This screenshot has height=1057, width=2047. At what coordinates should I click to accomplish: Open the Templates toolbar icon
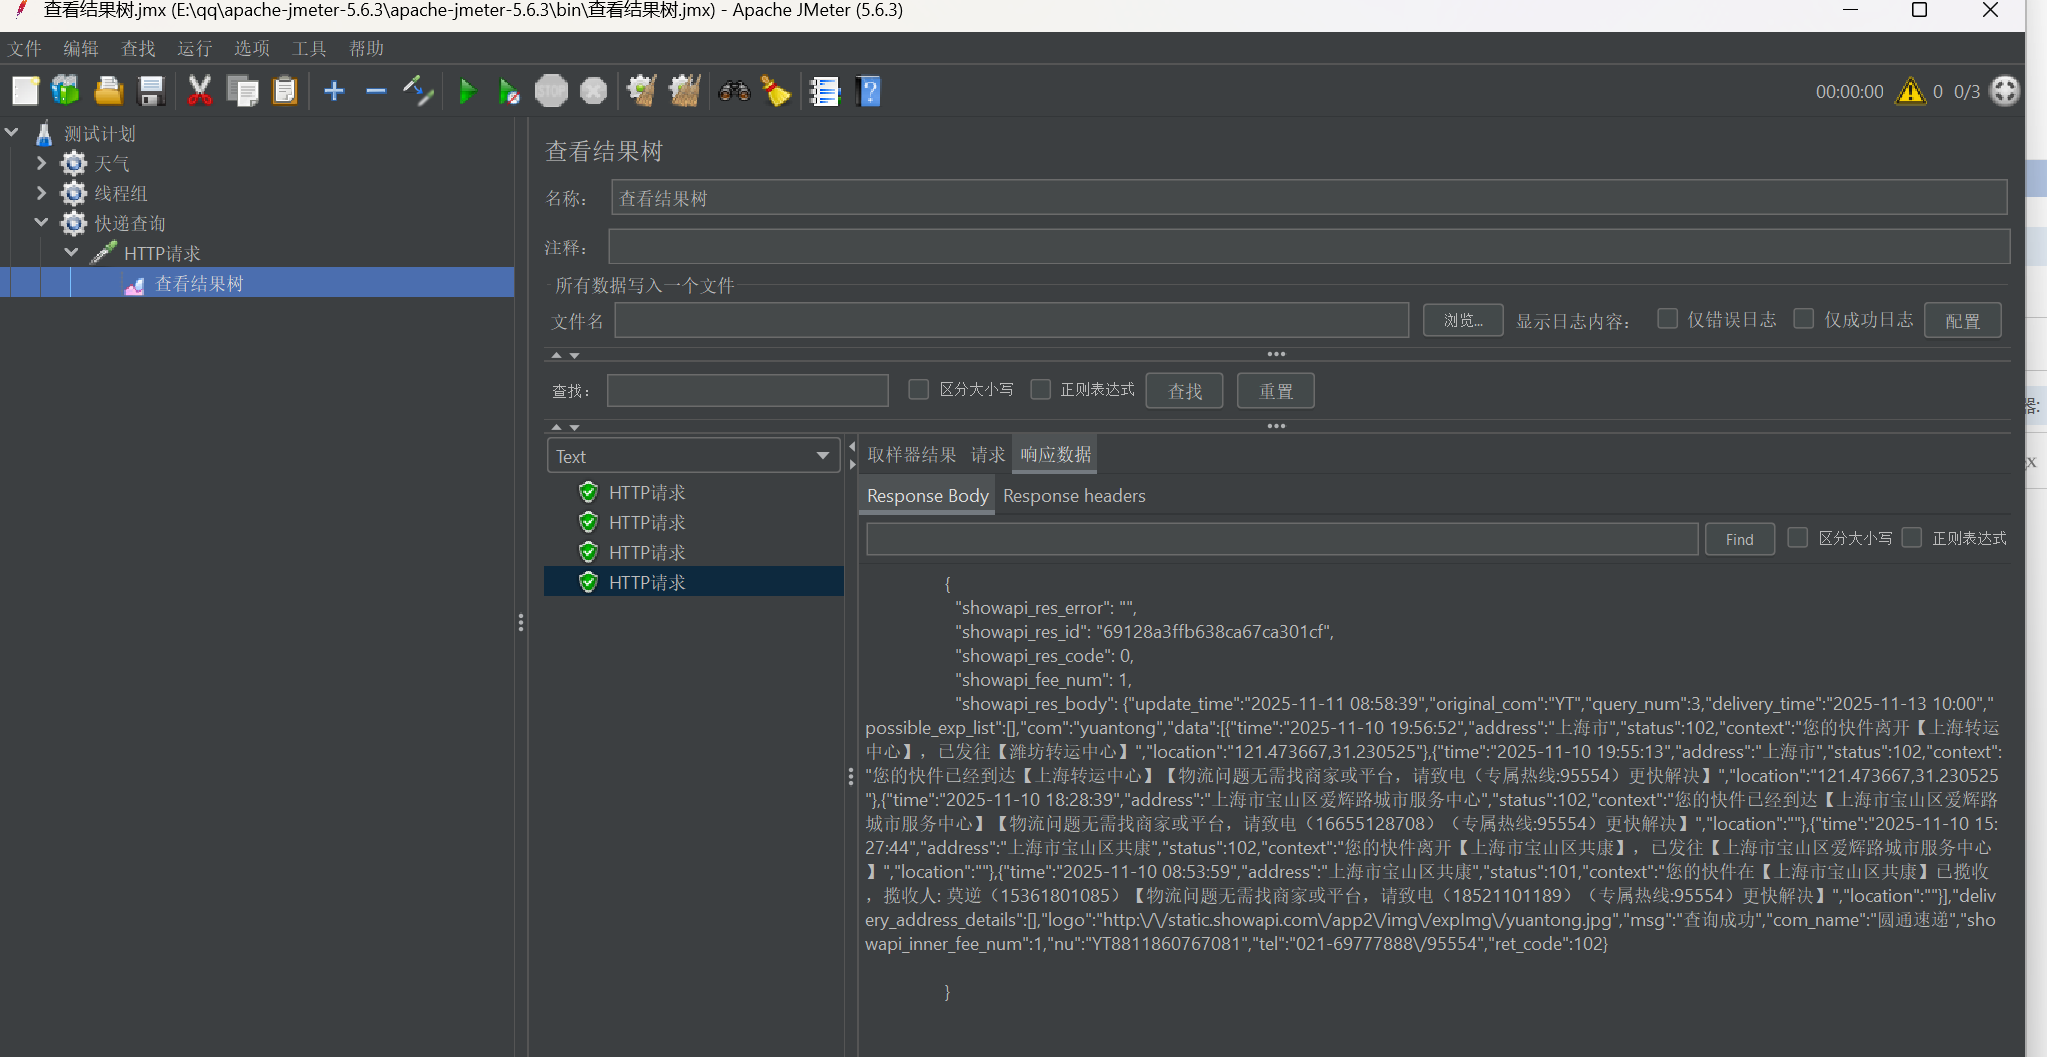(x=66, y=91)
